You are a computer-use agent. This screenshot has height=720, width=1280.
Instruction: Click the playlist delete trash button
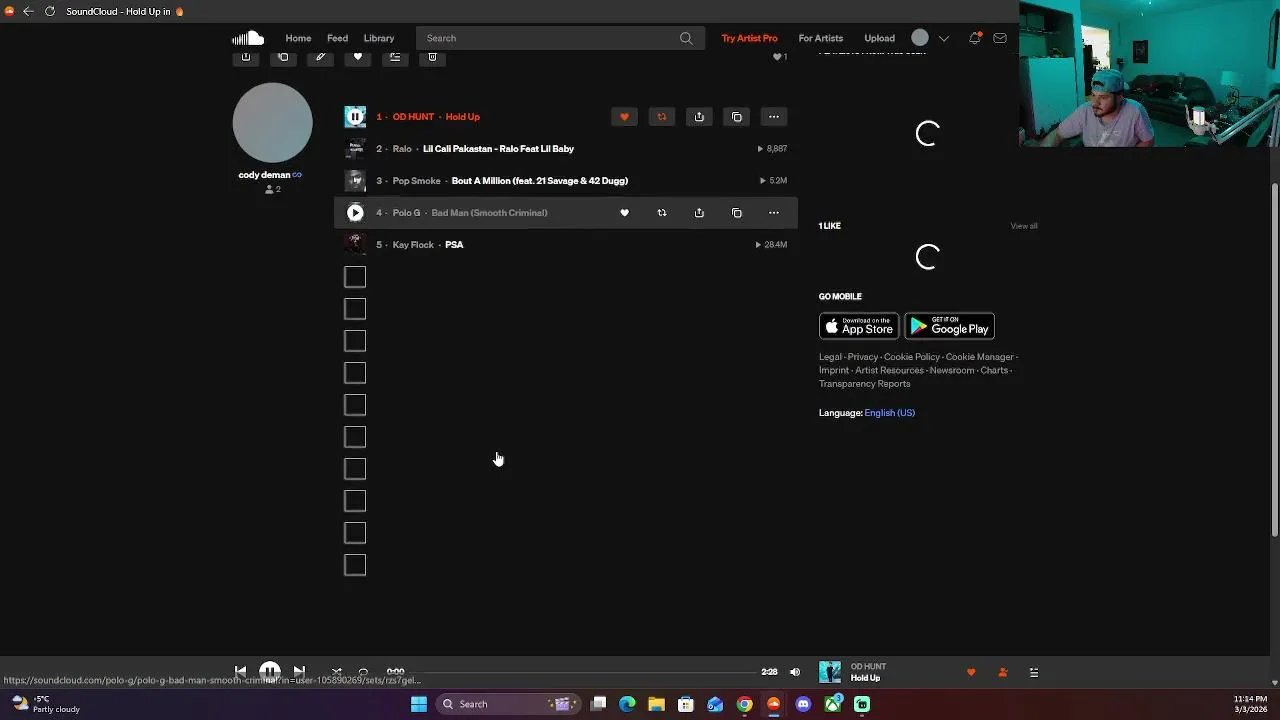[x=432, y=57]
